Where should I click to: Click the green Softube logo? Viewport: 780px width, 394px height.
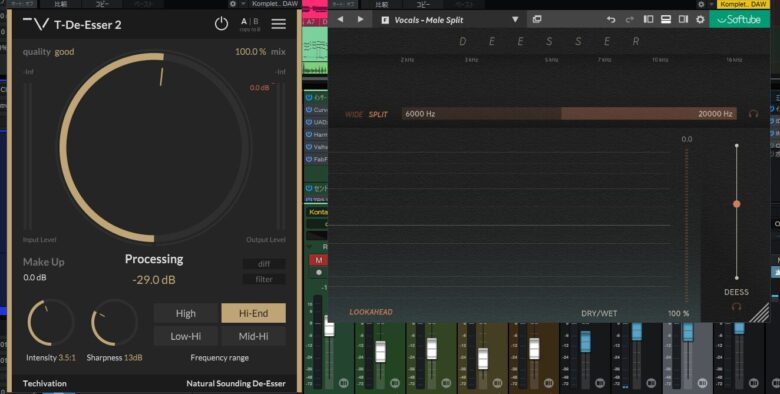pos(739,19)
